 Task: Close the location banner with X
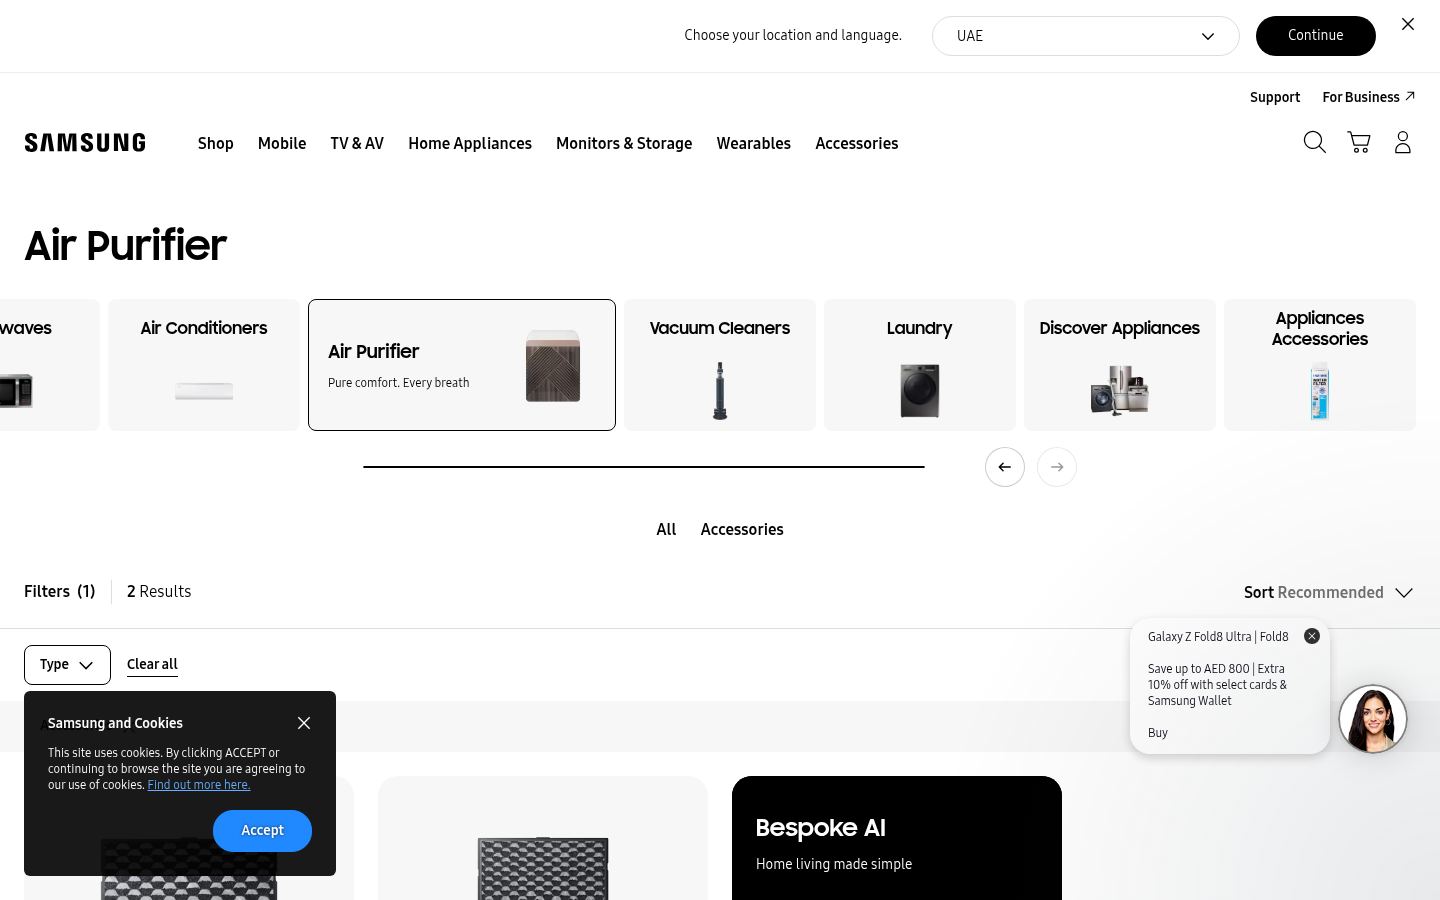(1408, 24)
